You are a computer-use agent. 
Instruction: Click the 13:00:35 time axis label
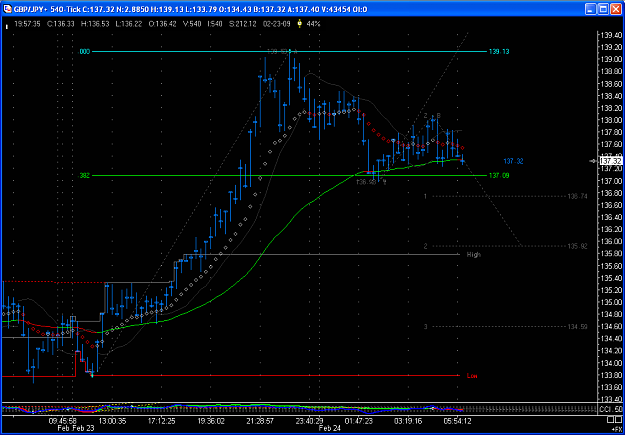click(x=113, y=421)
